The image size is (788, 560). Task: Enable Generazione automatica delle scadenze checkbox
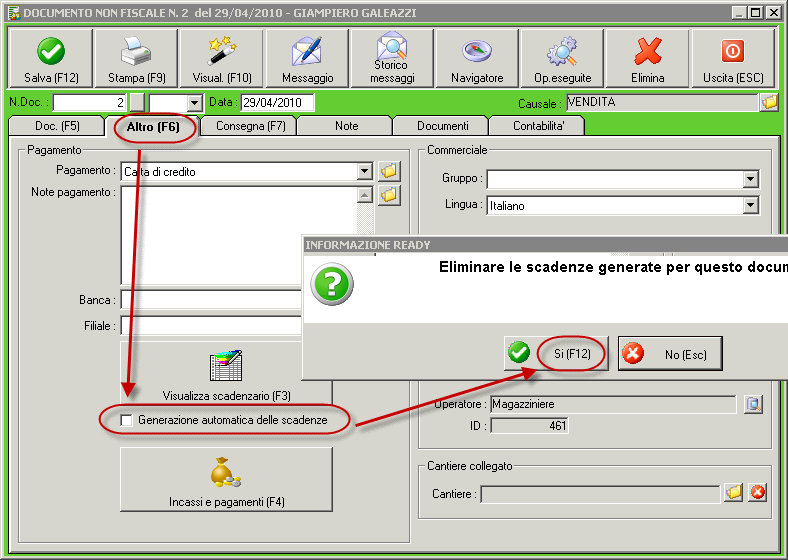tap(126, 420)
